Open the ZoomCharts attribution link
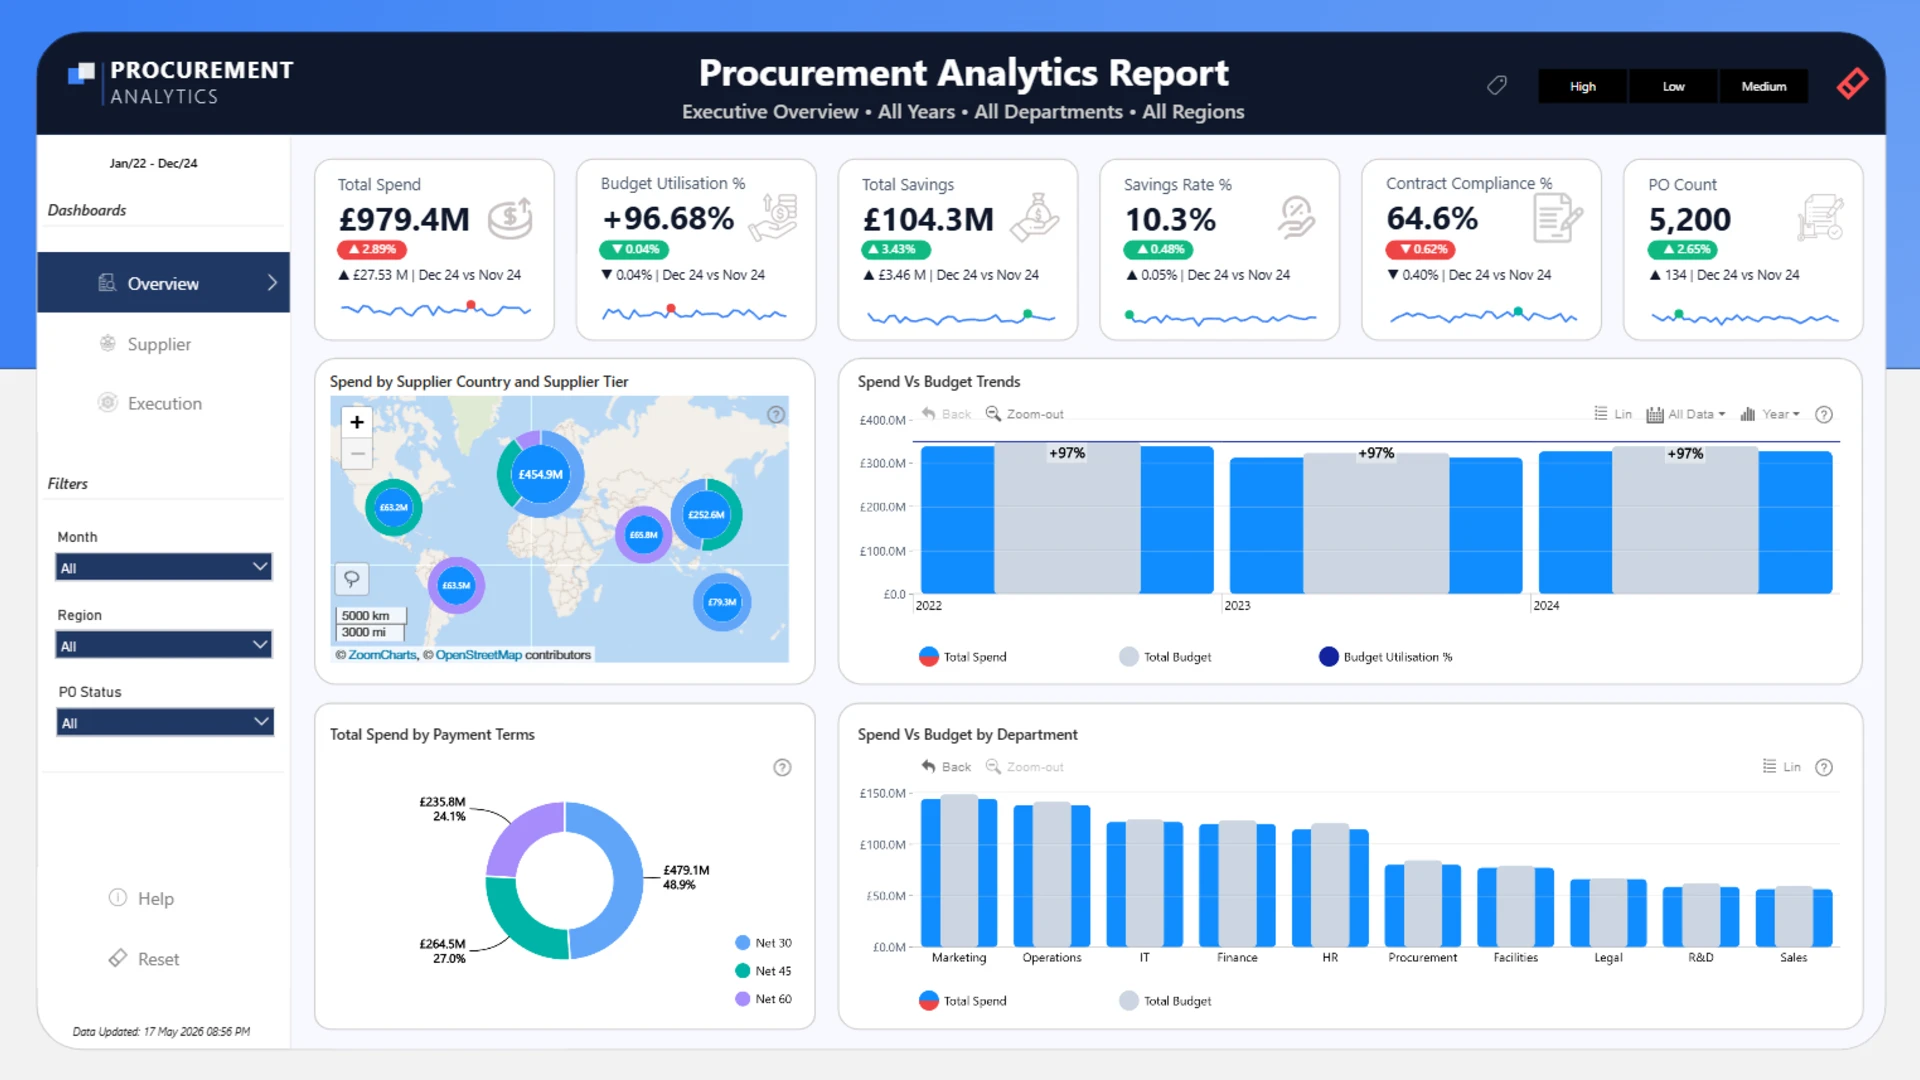The width and height of the screenshot is (1920, 1080). pyautogui.click(x=382, y=655)
